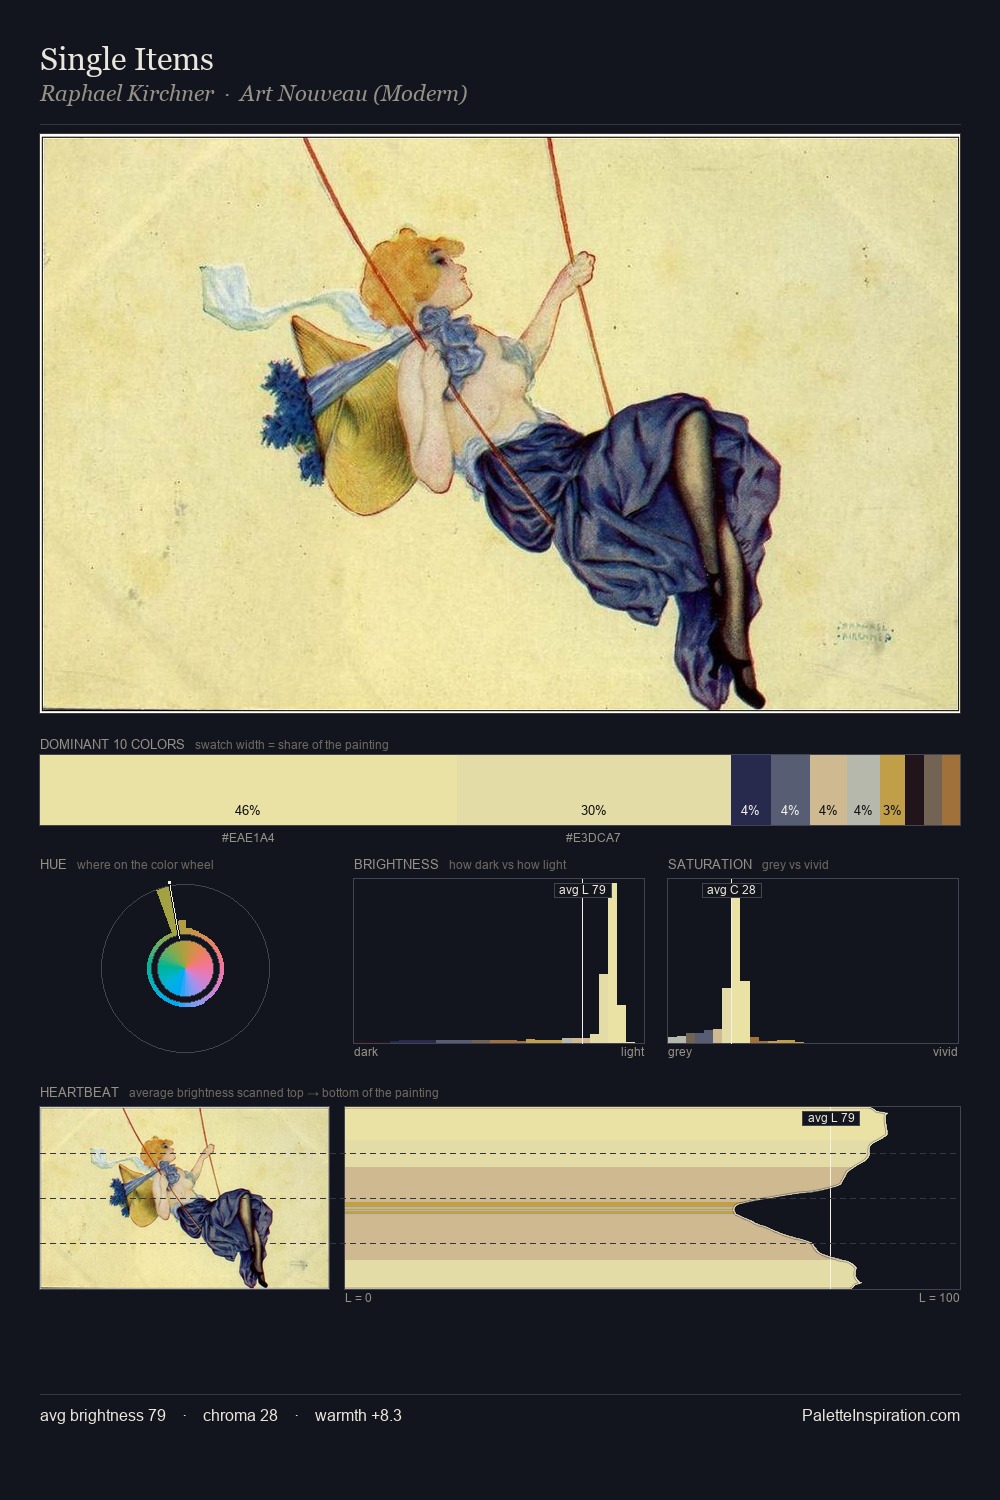Click the 'chroma 28' footer stat
The image size is (1000, 1500).
240,1415
